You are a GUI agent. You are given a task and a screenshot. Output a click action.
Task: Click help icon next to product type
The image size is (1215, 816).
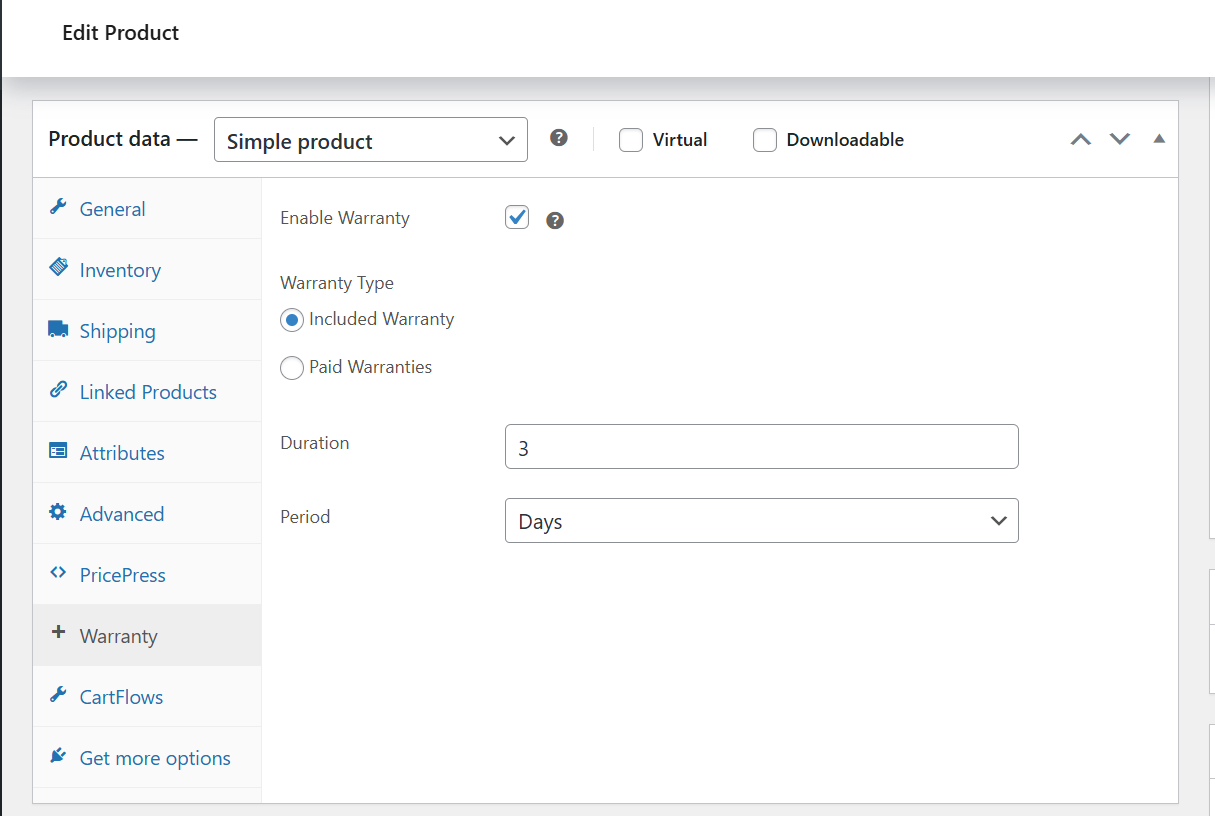click(559, 138)
